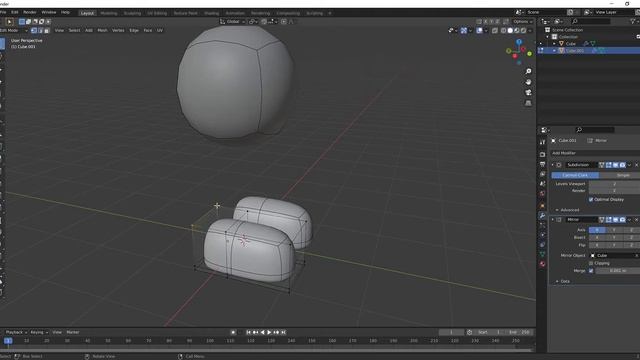Click the Merge distance value field

[x=618, y=271]
